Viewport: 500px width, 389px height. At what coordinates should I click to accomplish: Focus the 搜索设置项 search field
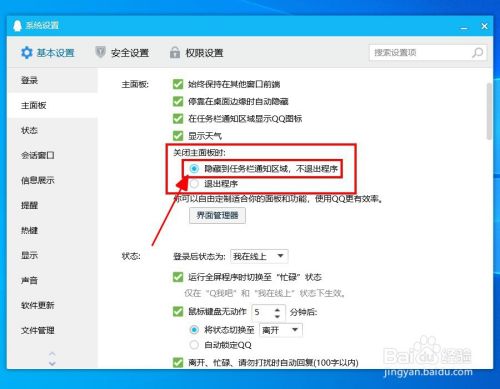(428, 53)
